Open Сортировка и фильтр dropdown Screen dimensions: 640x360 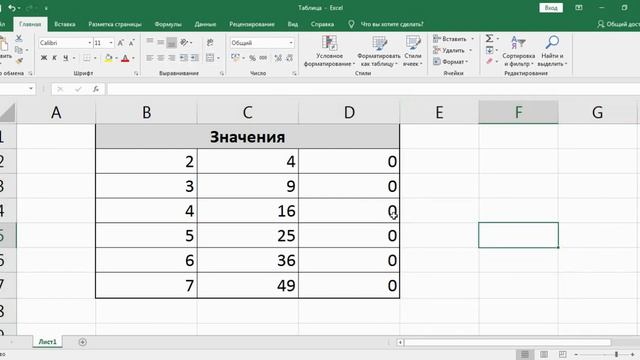click(x=518, y=51)
